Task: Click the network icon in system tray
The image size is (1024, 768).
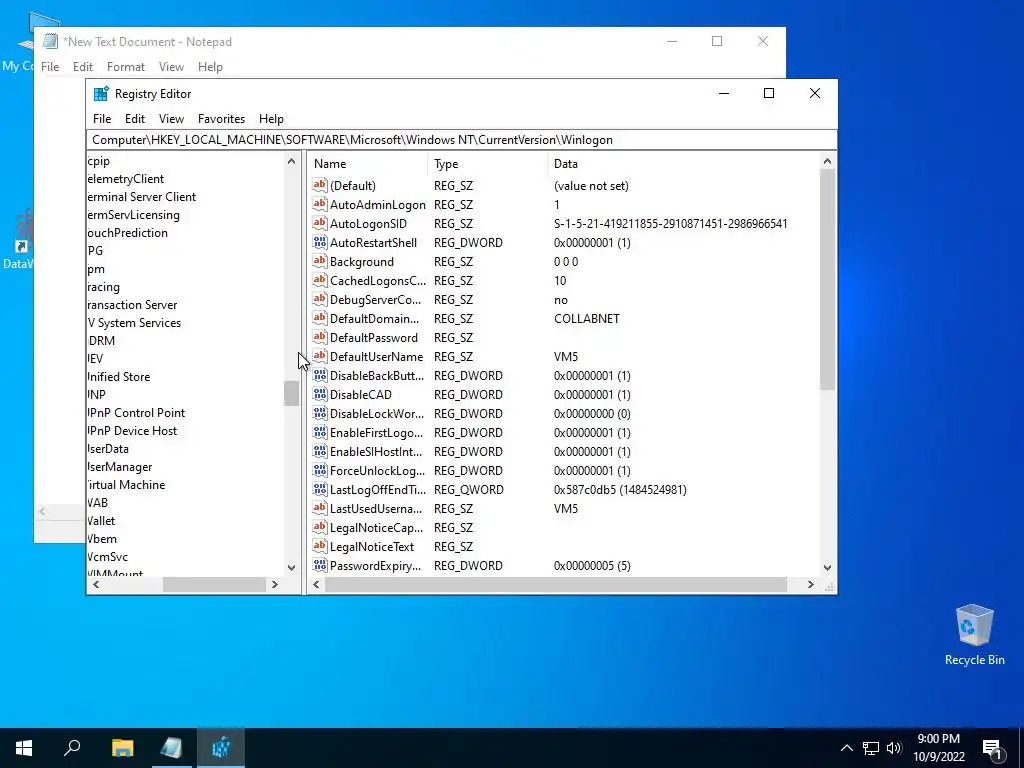Action: point(871,748)
